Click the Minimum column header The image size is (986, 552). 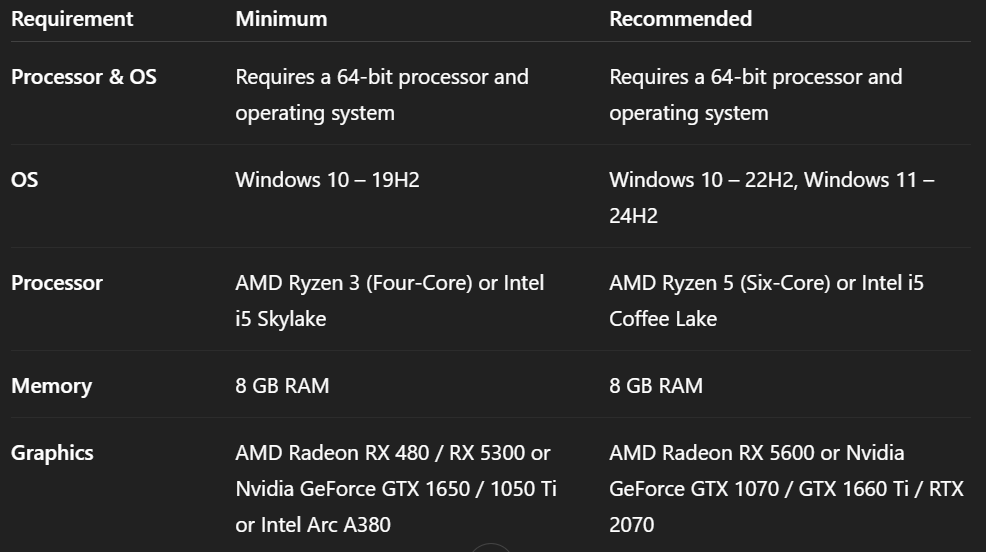tap(281, 19)
